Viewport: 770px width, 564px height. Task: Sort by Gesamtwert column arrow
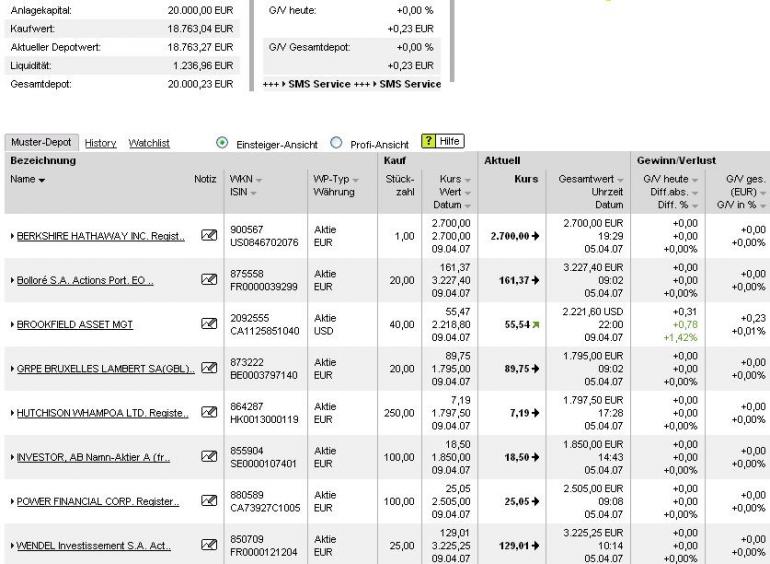click(620, 180)
